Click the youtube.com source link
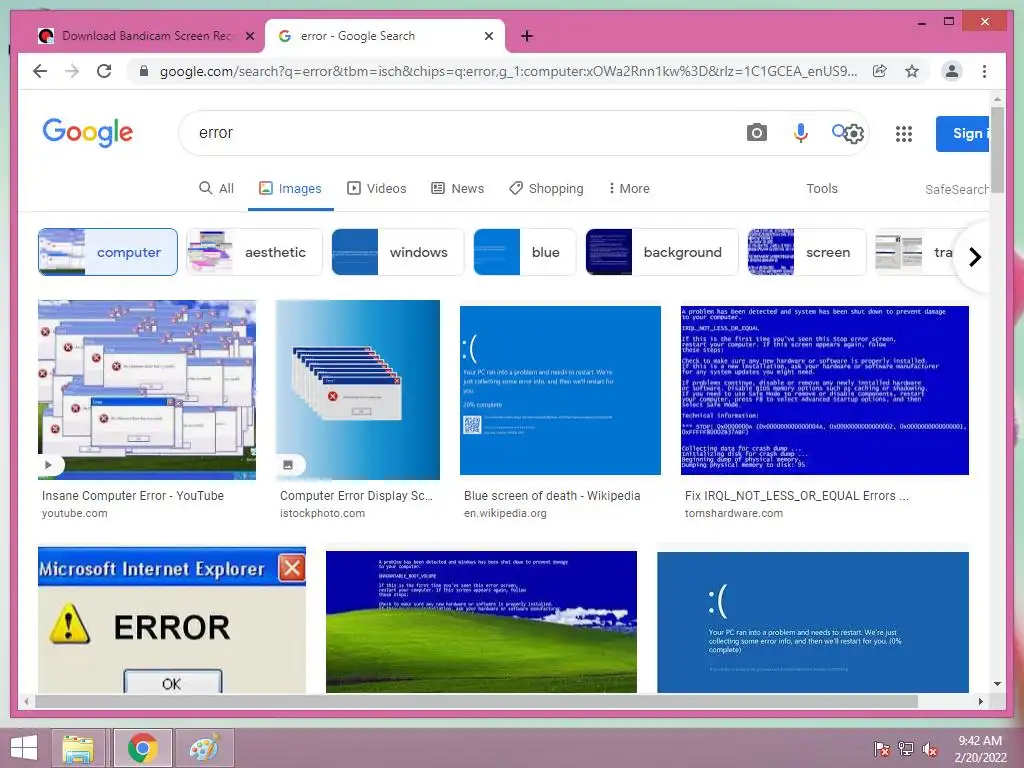 74,513
